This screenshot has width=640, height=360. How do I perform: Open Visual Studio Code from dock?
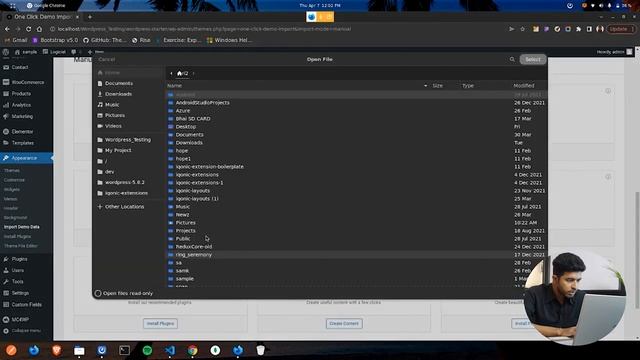point(170,350)
